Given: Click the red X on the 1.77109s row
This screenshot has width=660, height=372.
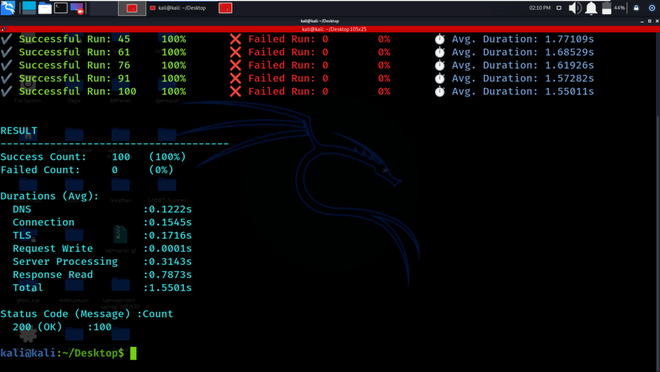Looking at the screenshot, I should pyautogui.click(x=236, y=39).
